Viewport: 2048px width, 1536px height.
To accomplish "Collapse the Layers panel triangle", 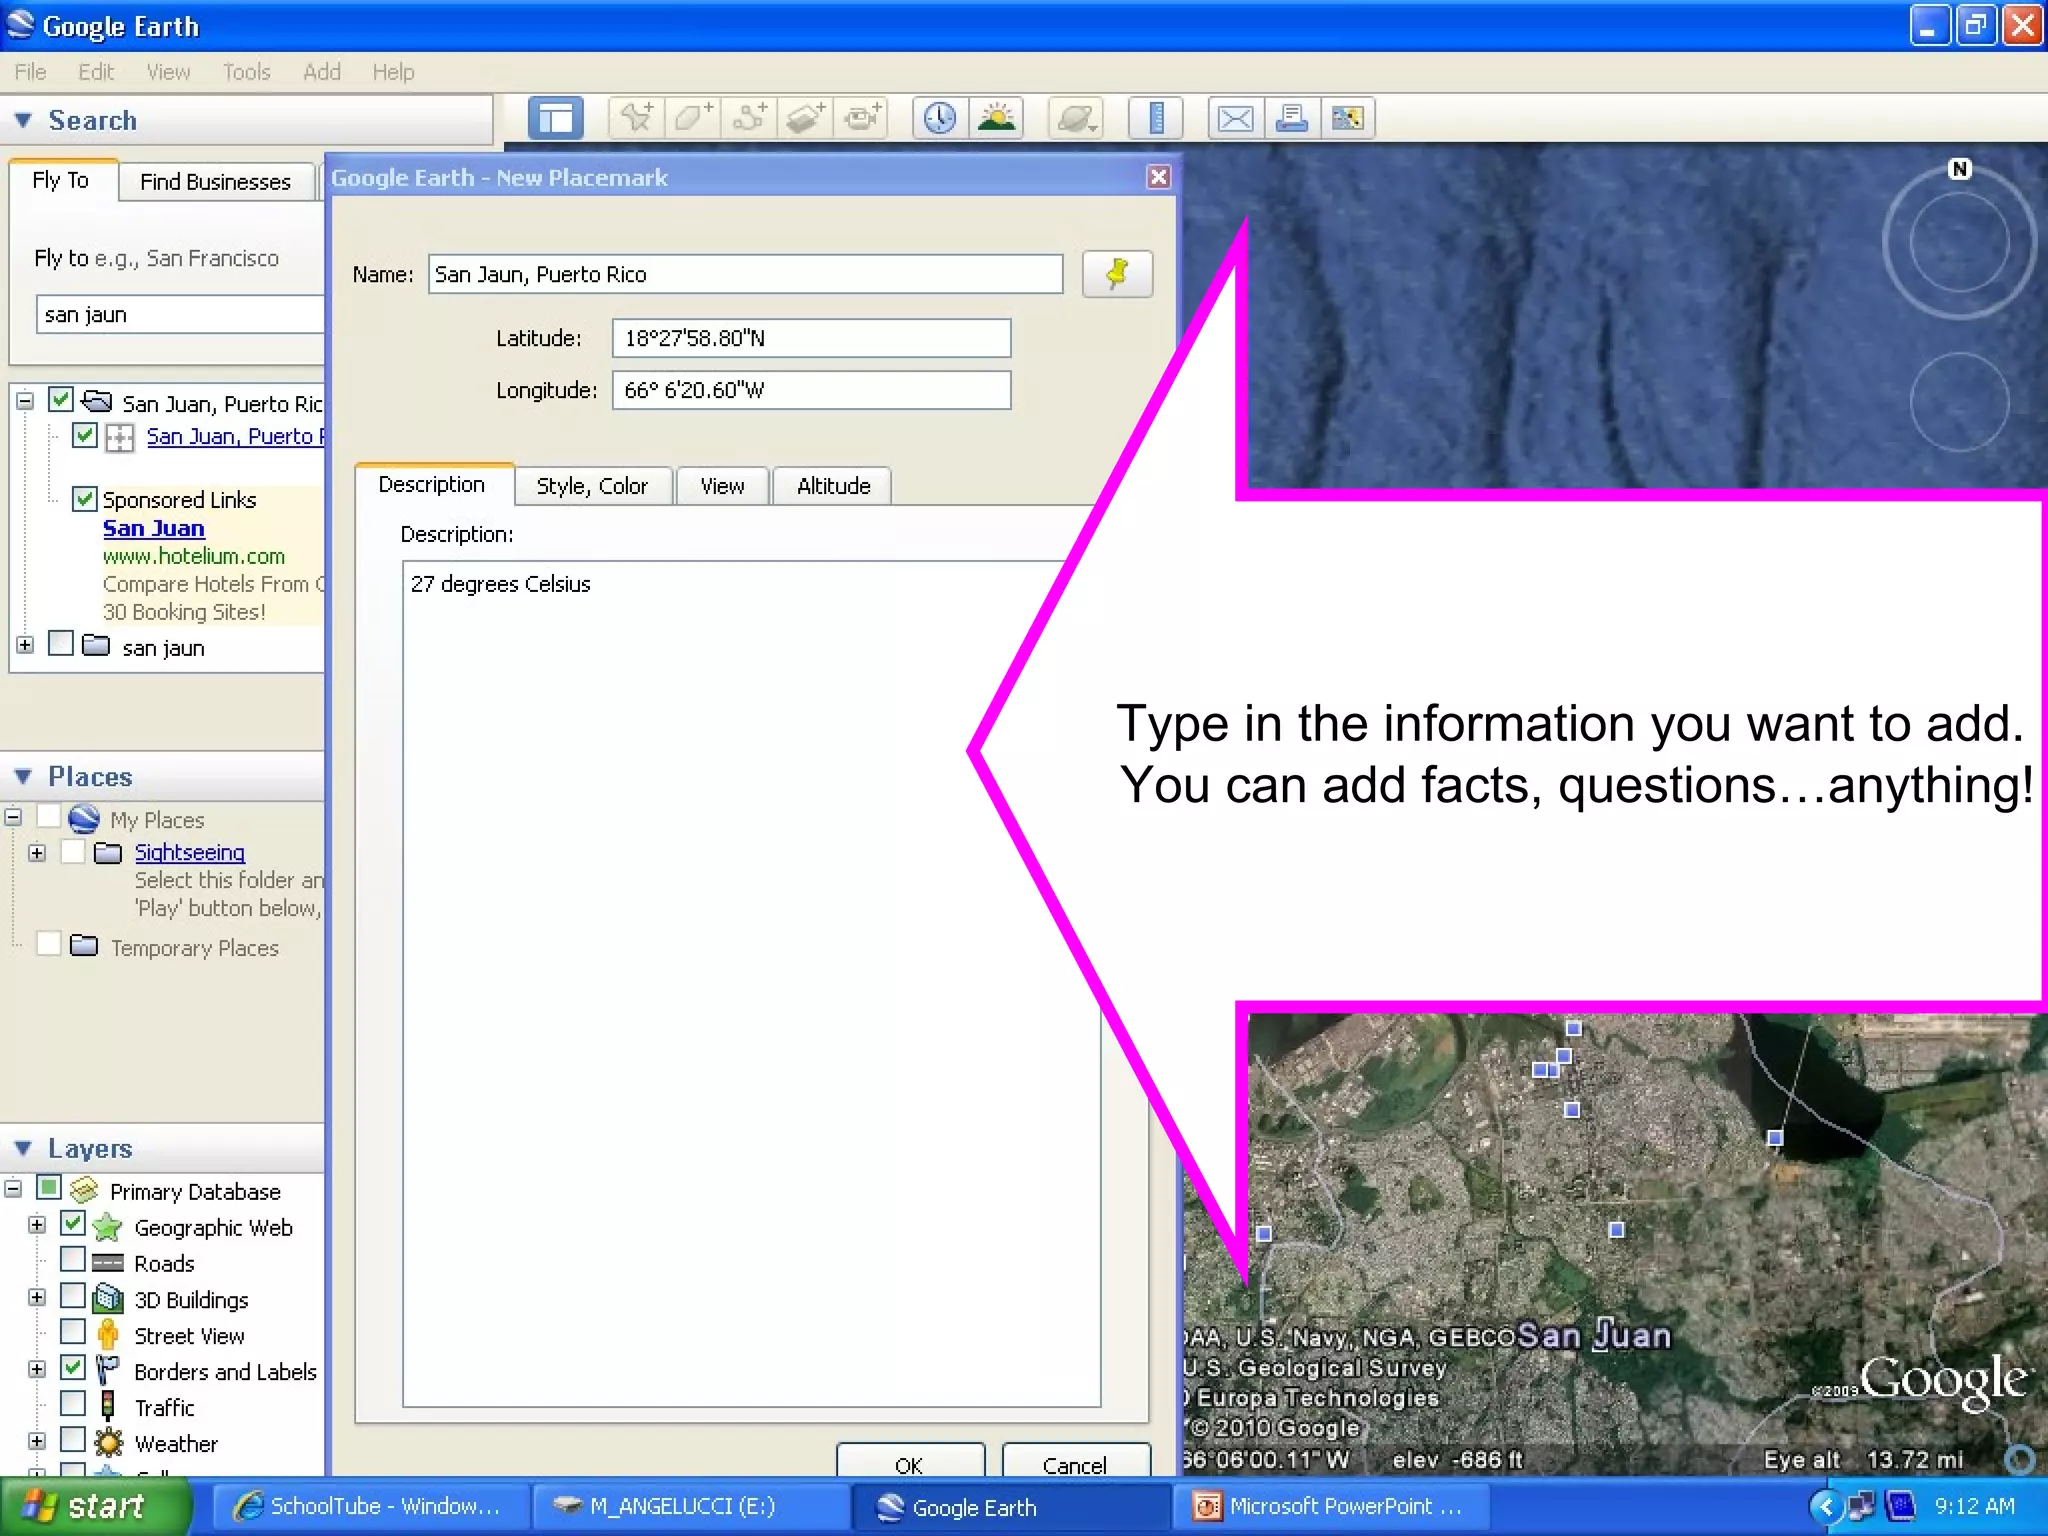I will pyautogui.click(x=23, y=1148).
